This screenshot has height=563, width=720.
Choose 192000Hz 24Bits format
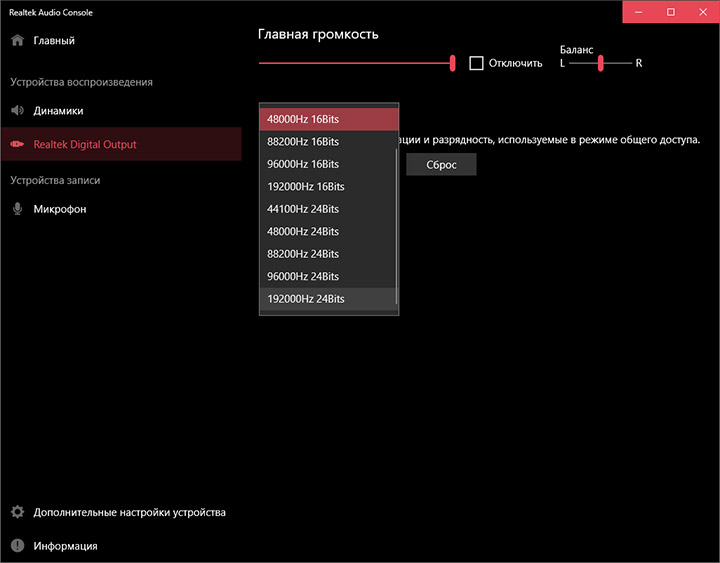pos(328,299)
